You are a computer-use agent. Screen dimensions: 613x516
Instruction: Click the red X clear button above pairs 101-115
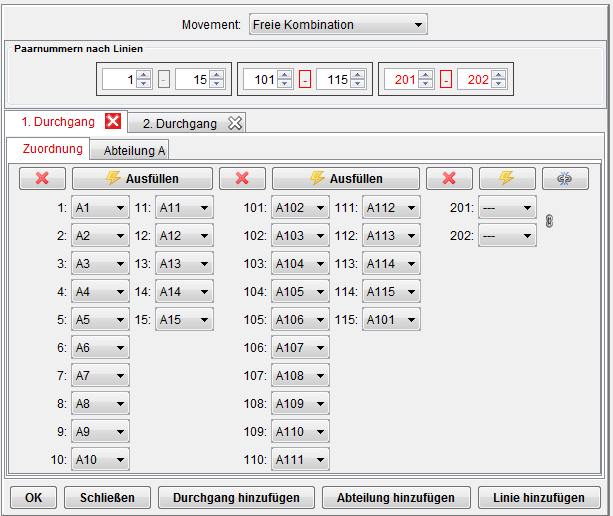(242, 178)
